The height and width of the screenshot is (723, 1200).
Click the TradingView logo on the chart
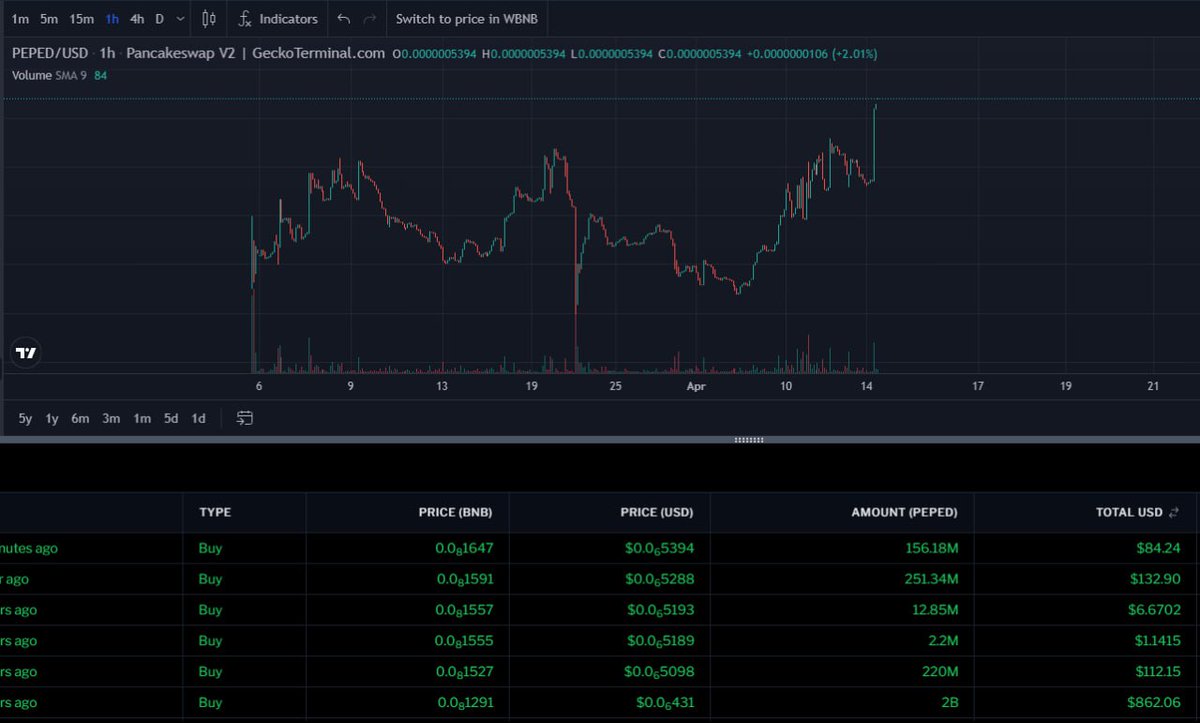click(25, 352)
